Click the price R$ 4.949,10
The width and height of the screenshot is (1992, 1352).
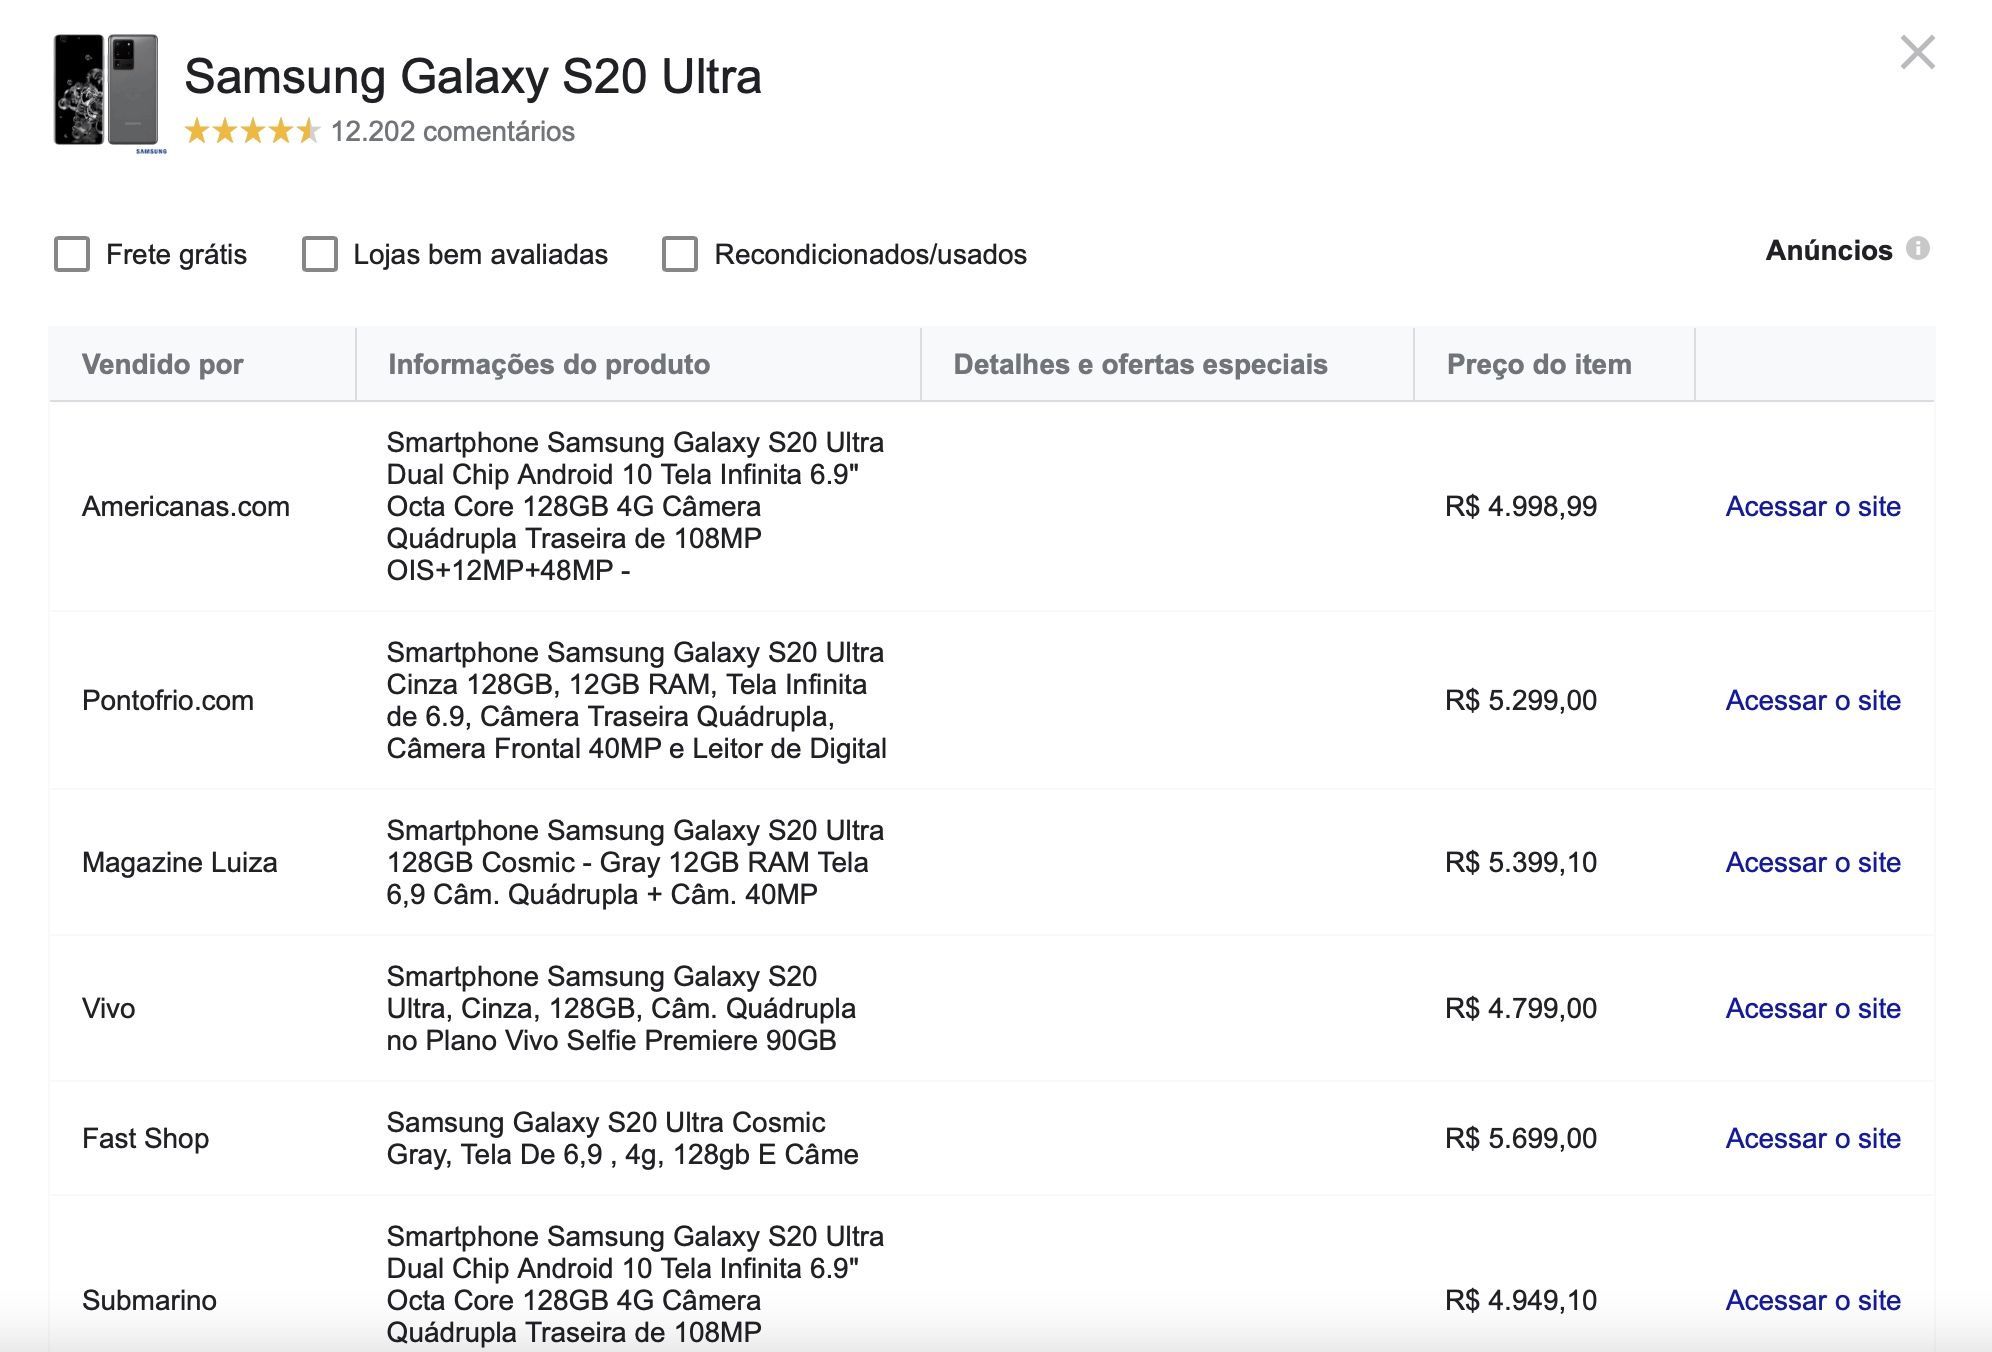coord(1521,1300)
